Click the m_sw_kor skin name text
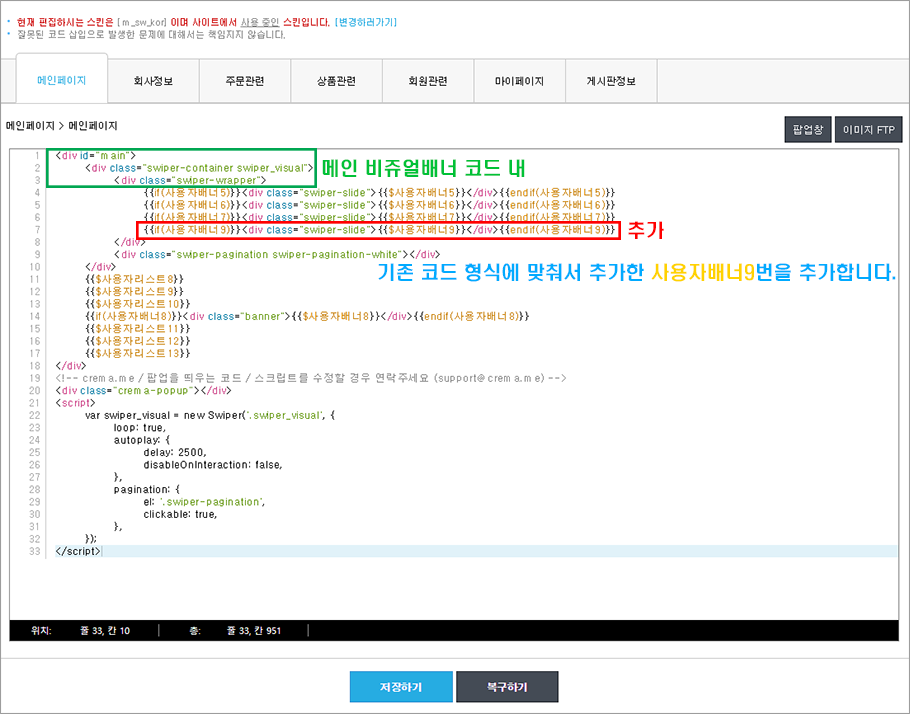 (142, 22)
